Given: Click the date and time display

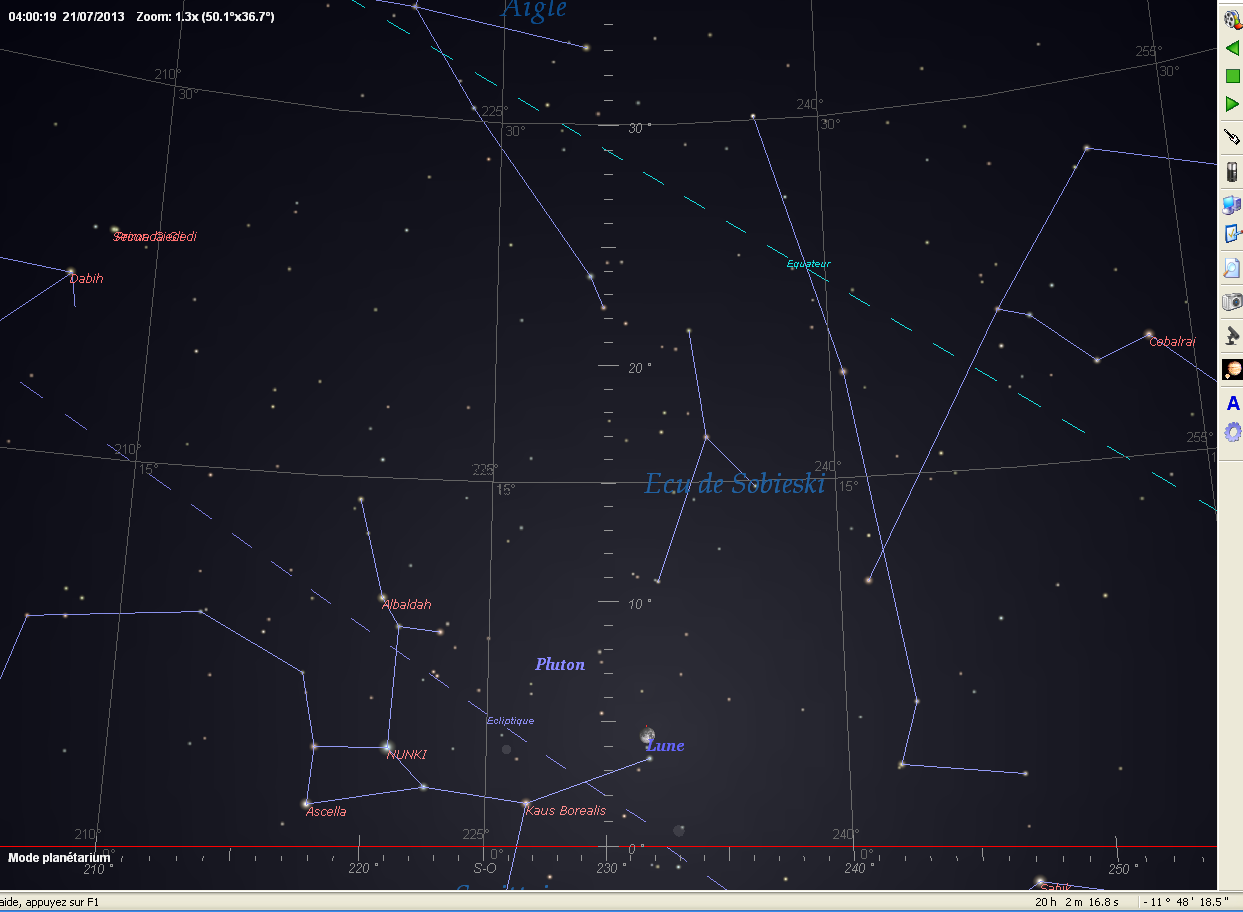Looking at the screenshot, I should [x=66, y=17].
